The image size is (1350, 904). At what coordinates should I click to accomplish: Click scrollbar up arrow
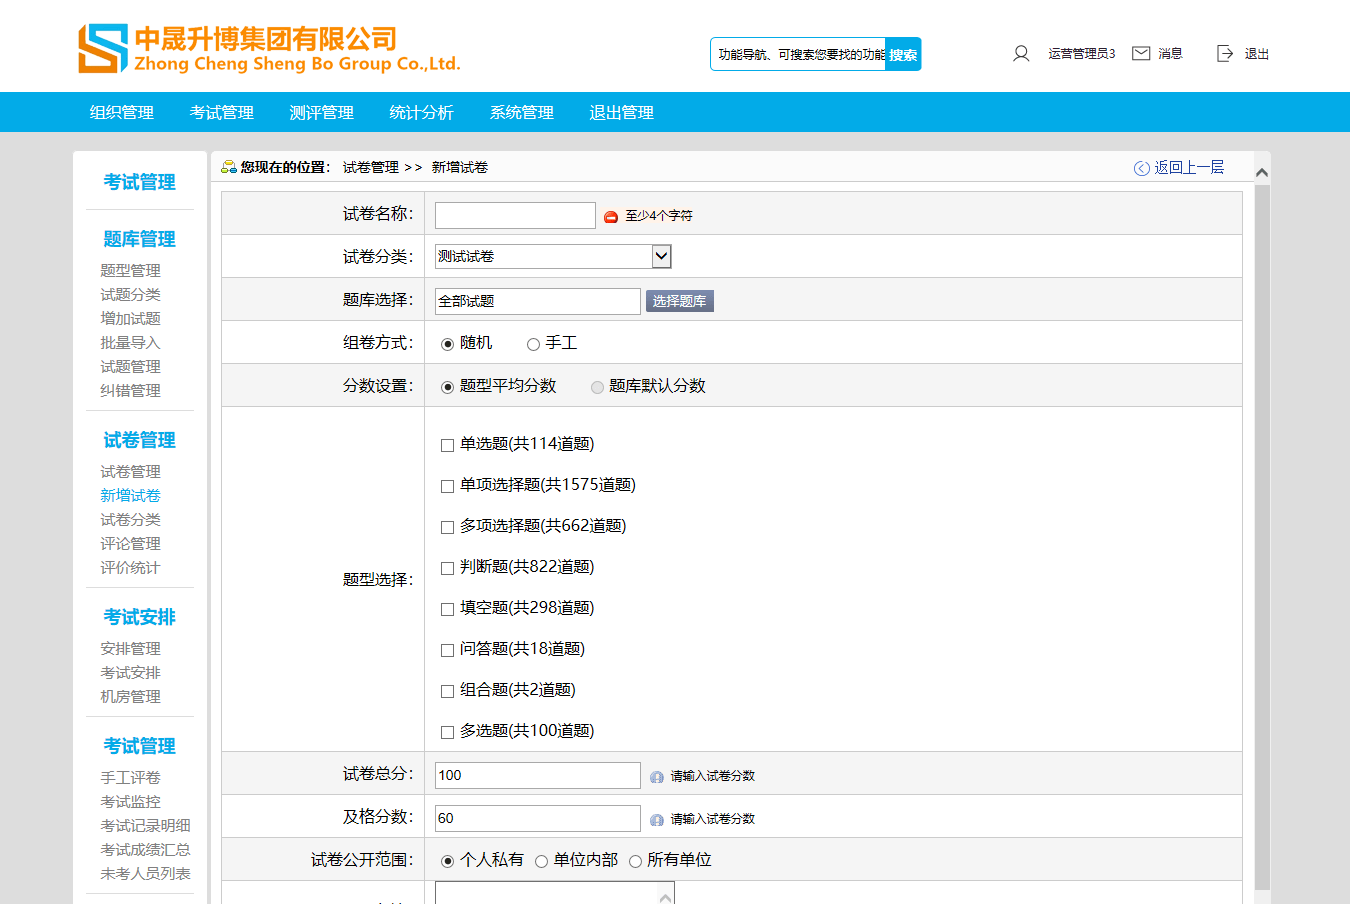tap(1262, 173)
